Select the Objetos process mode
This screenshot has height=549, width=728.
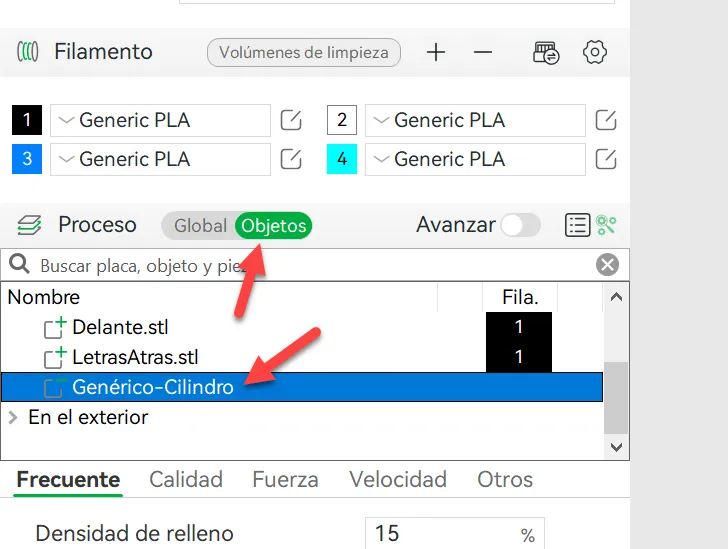click(273, 226)
